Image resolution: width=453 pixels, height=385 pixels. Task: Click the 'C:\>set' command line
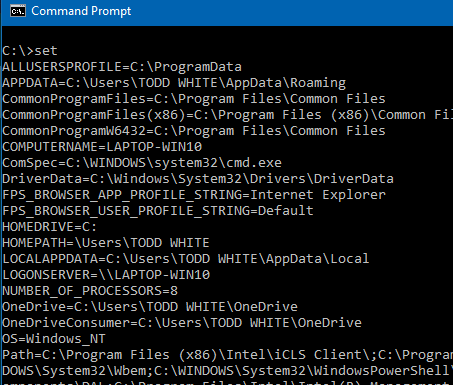[x=30, y=51]
